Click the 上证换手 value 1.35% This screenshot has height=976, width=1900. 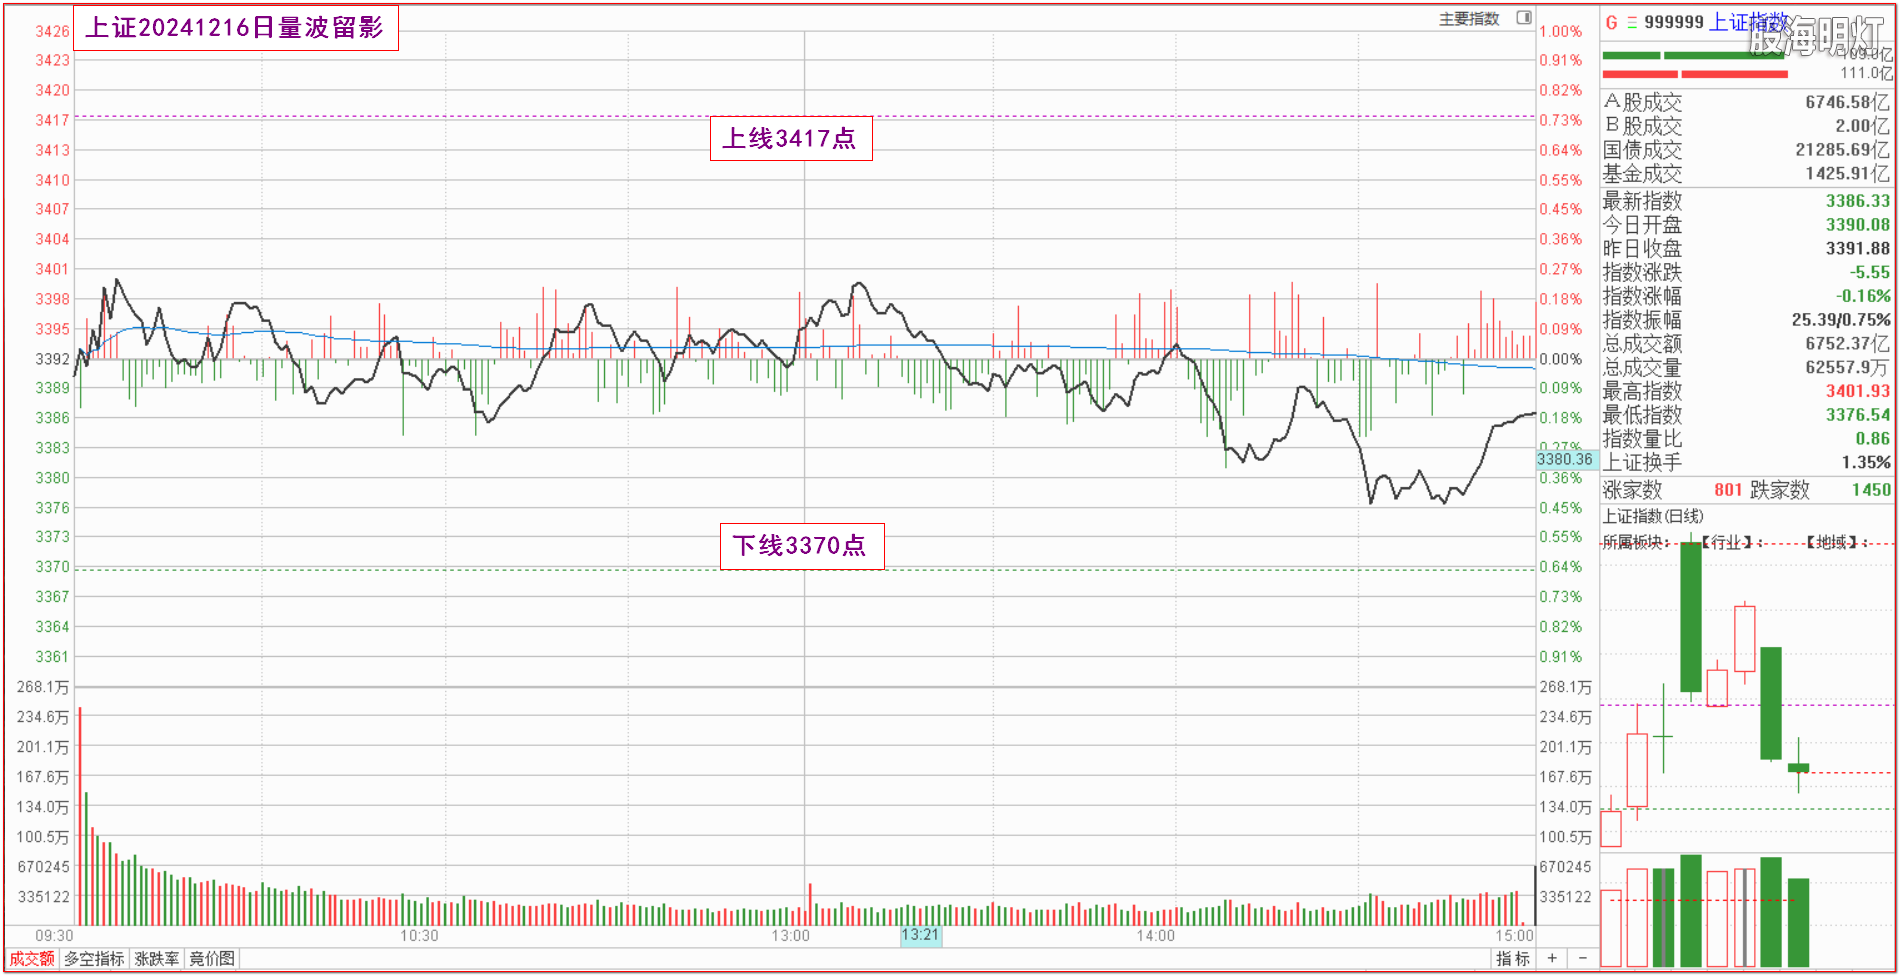point(1866,463)
